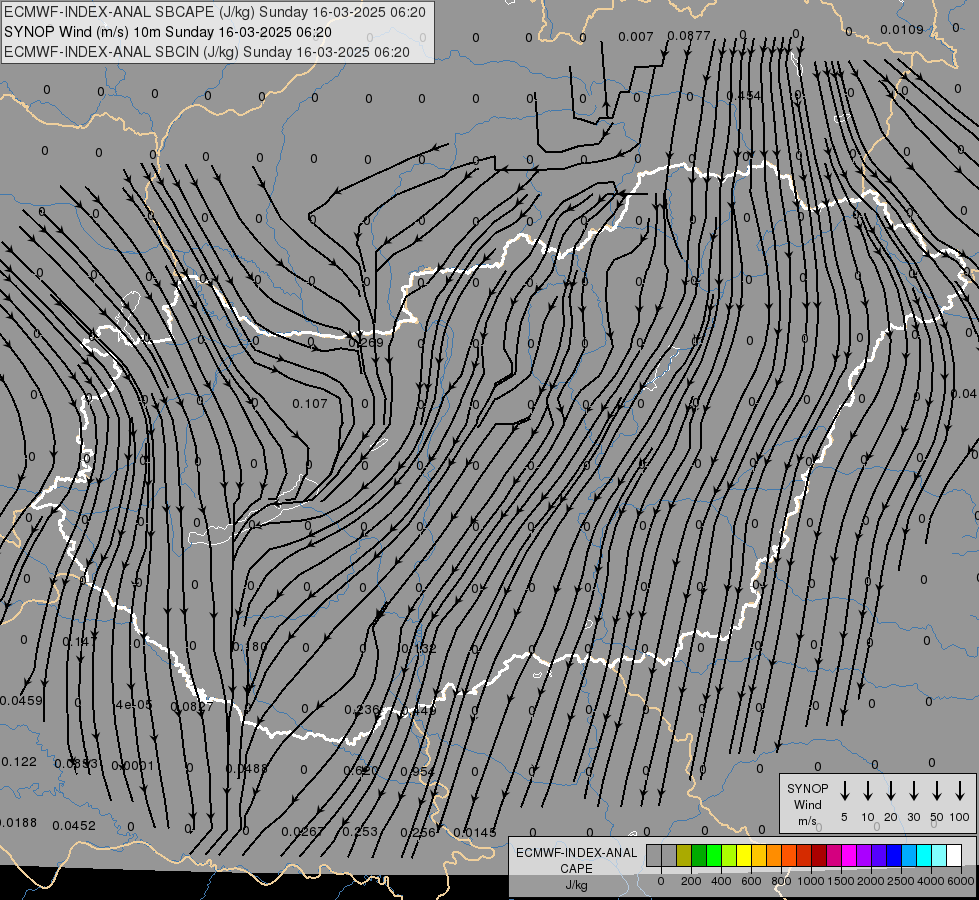Click the SBCIN header line
The height and width of the screenshot is (900, 979).
point(207,52)
